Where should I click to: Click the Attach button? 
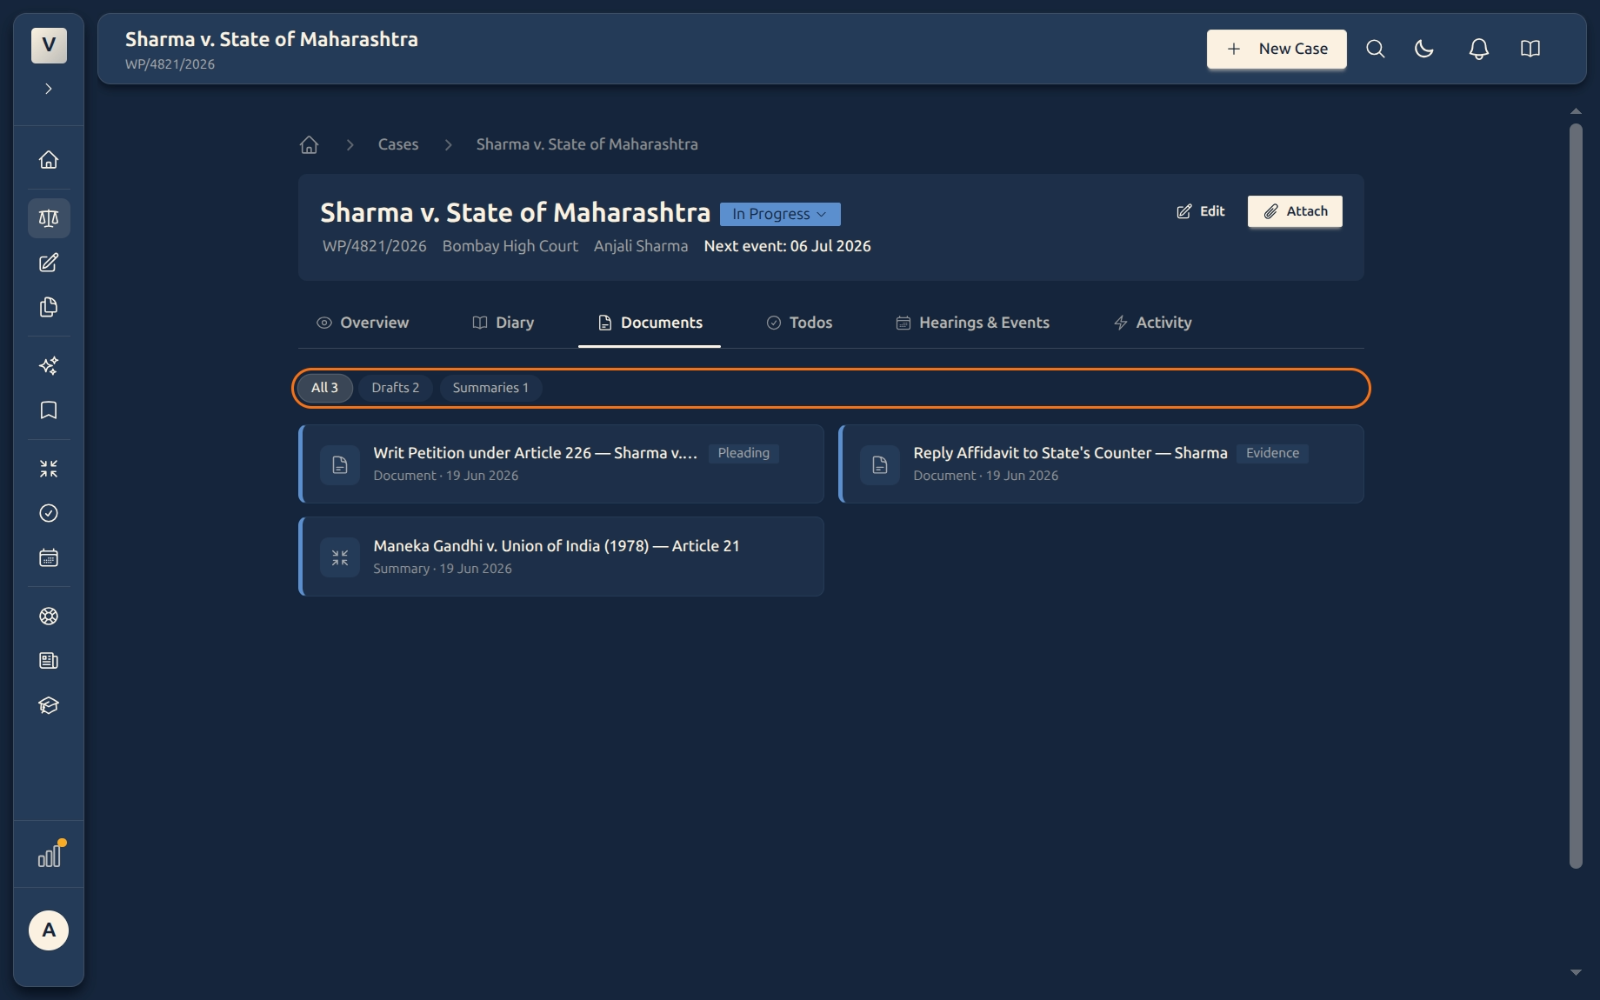[x=1294, y=212]
